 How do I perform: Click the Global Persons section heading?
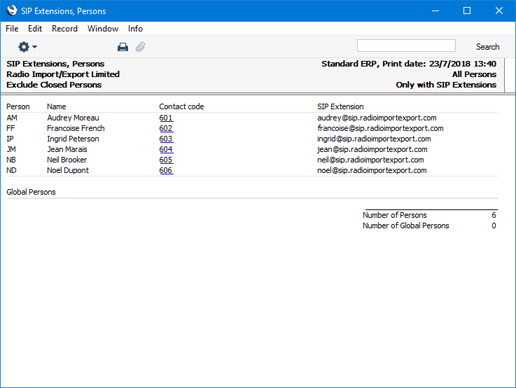[x=31, y=192]
